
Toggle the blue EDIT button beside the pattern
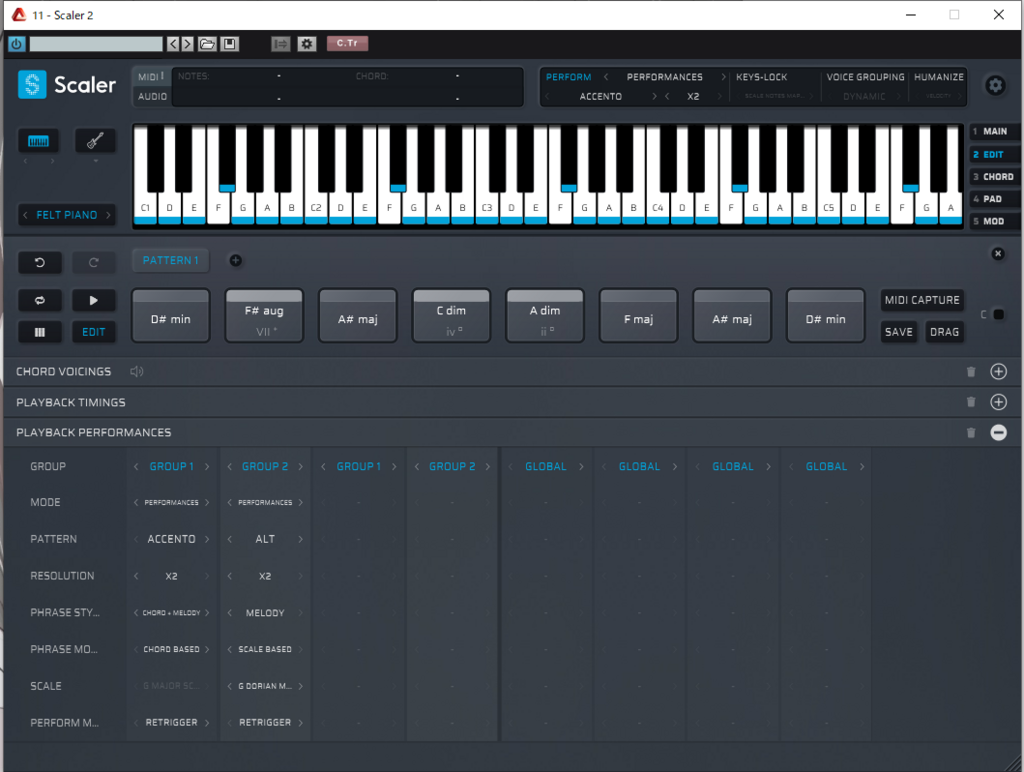tap(93, 332)
